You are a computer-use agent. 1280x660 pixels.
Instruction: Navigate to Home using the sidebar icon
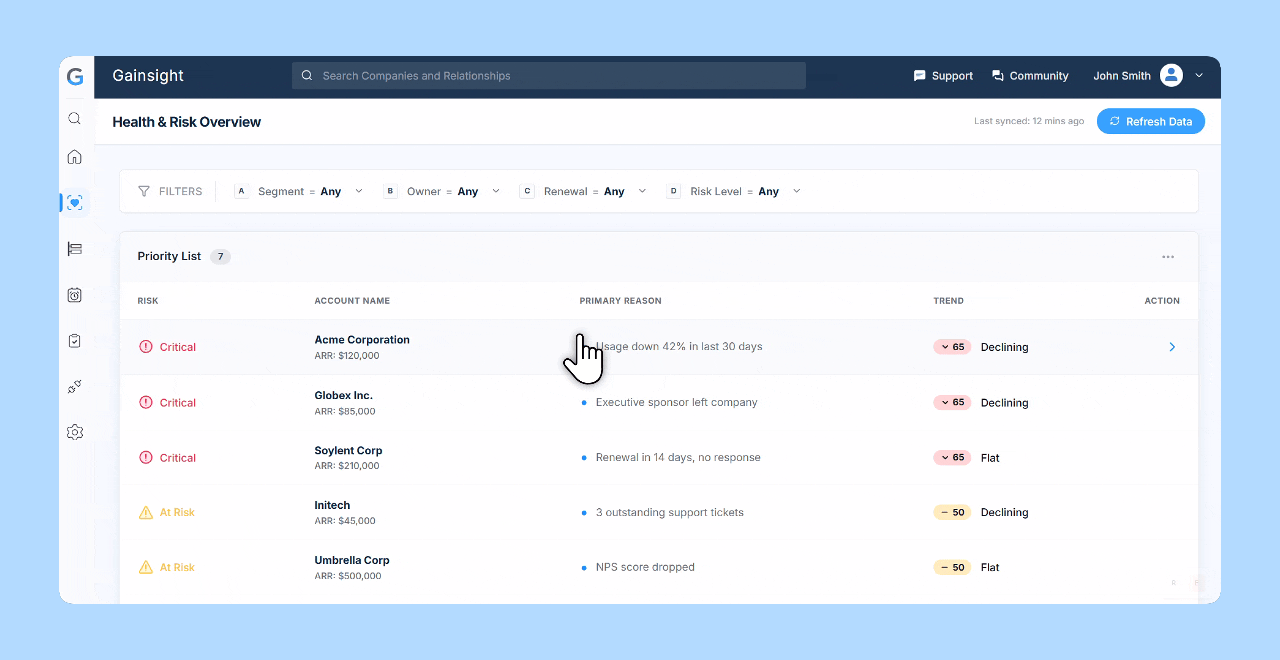point(74,157)
